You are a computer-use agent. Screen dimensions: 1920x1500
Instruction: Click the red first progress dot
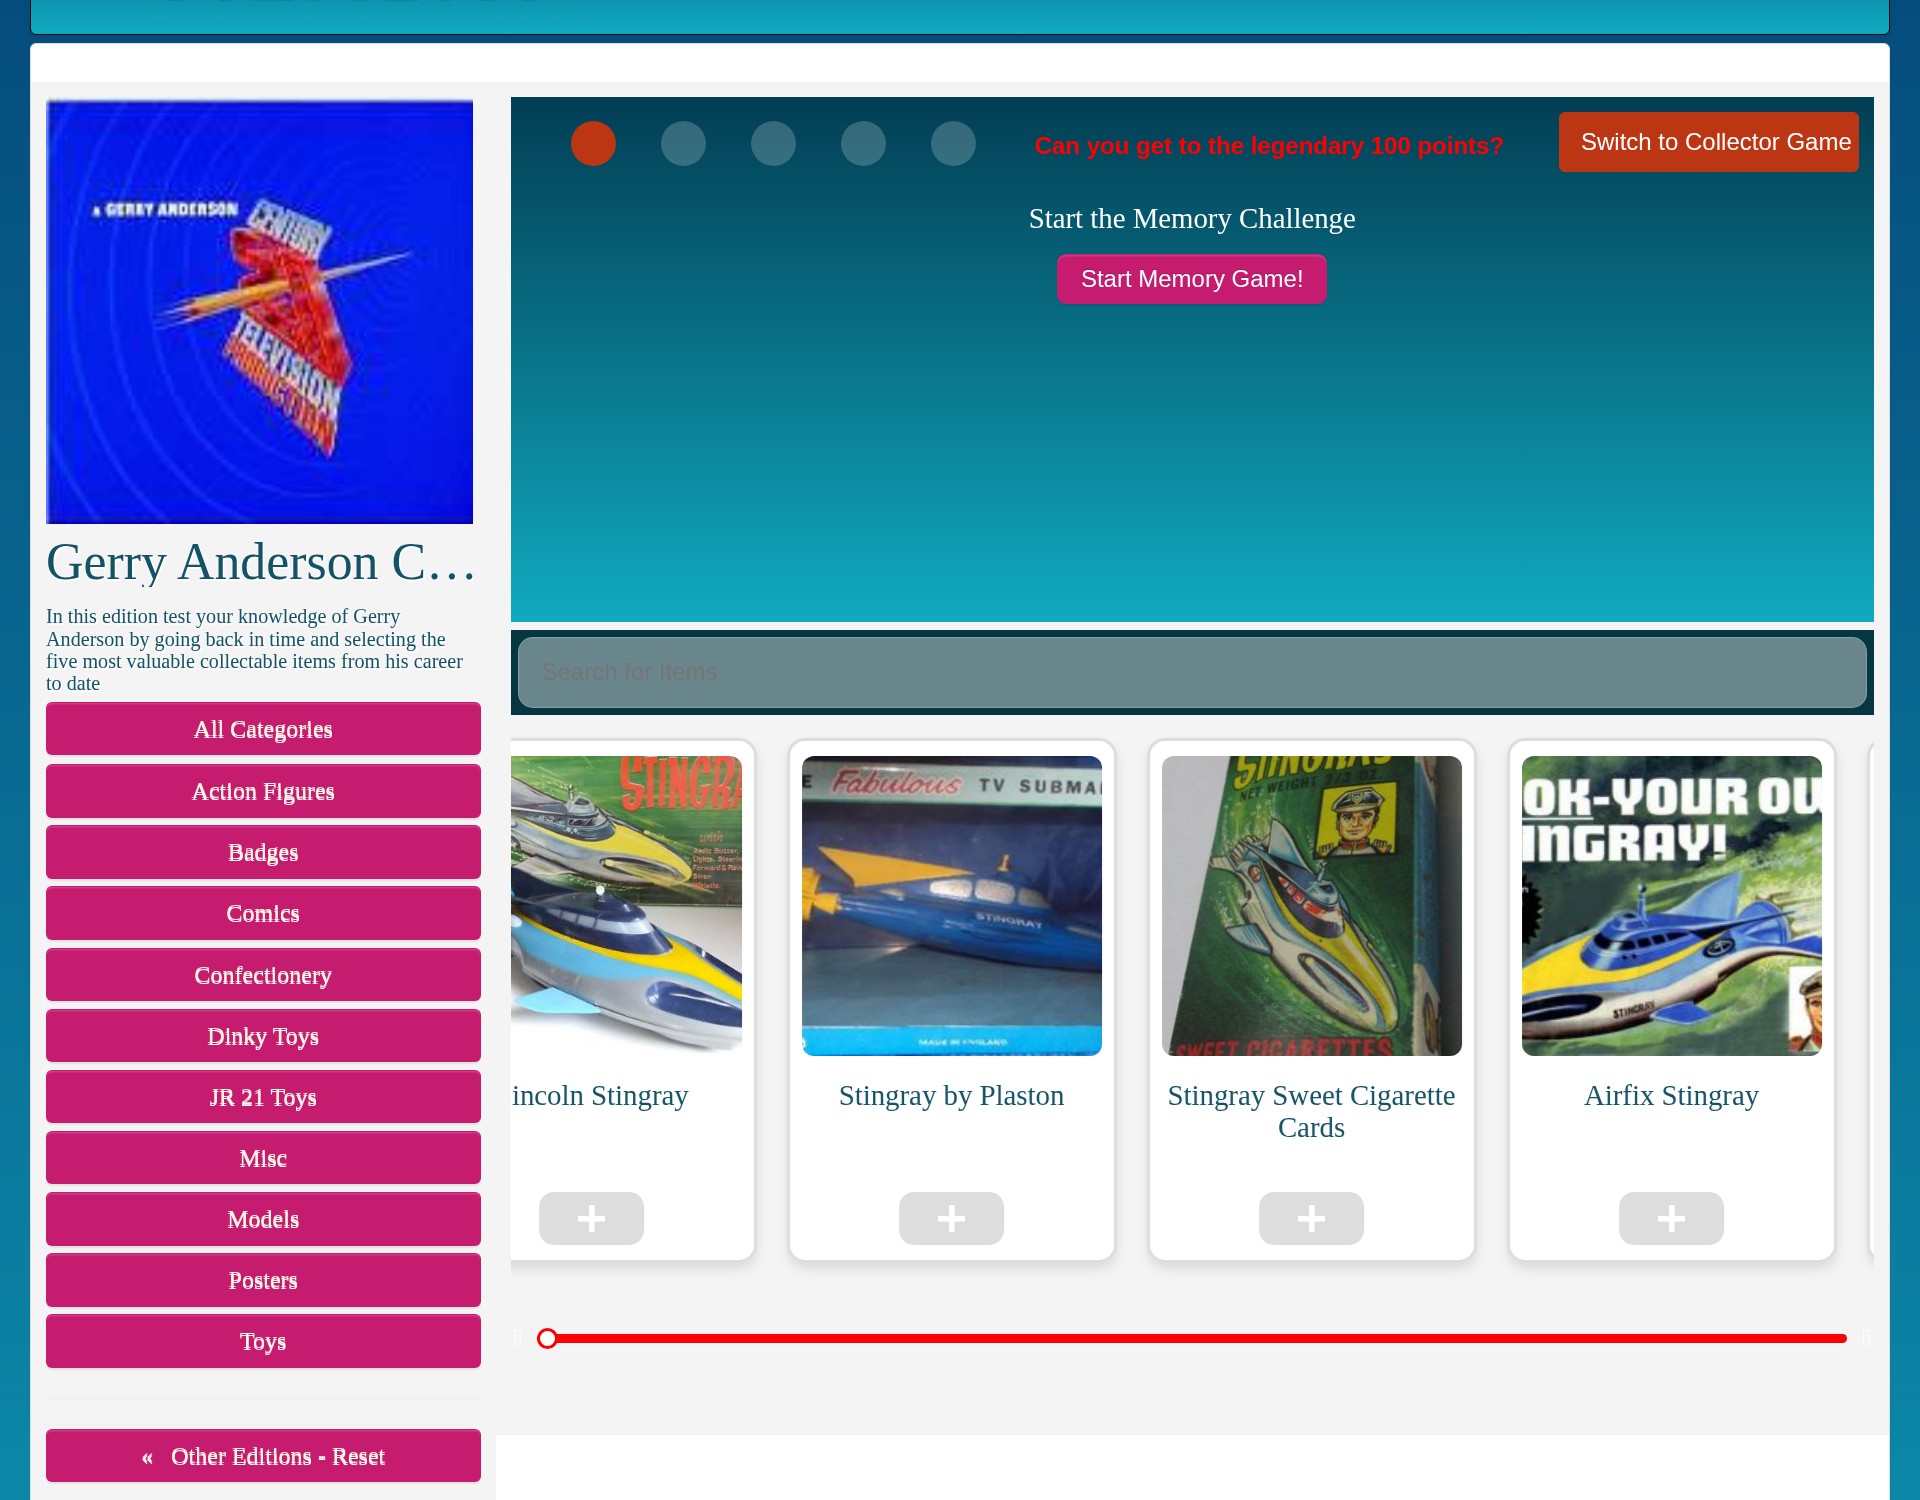pos(593,143)
